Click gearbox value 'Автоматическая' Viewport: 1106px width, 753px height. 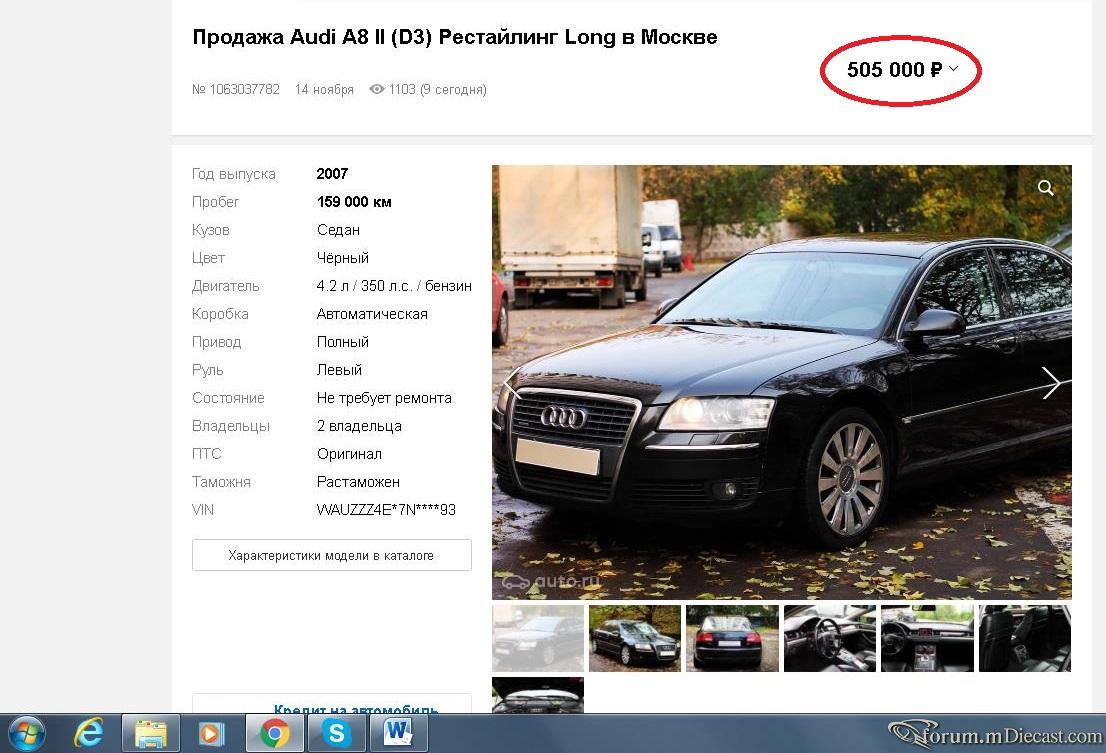click(372, 314)
